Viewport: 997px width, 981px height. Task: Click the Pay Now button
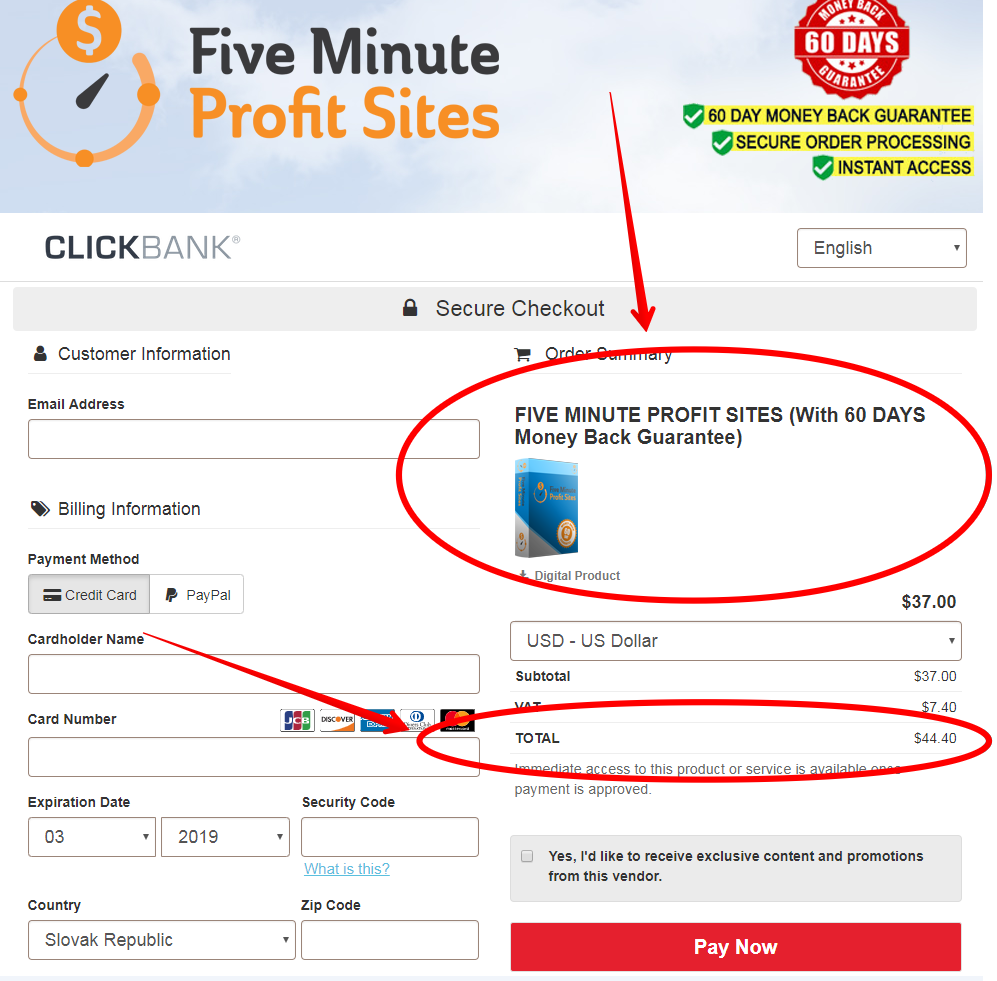pos(736,947)
